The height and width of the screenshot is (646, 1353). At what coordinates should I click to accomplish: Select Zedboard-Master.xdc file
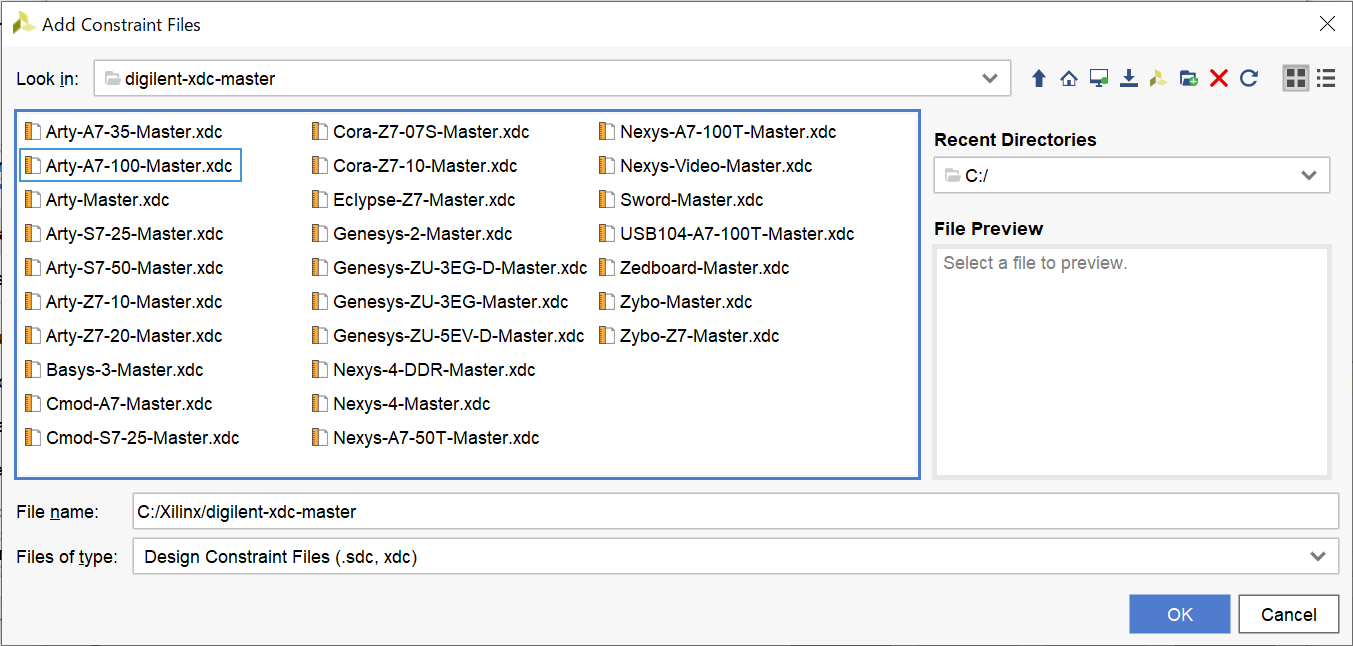694,268
